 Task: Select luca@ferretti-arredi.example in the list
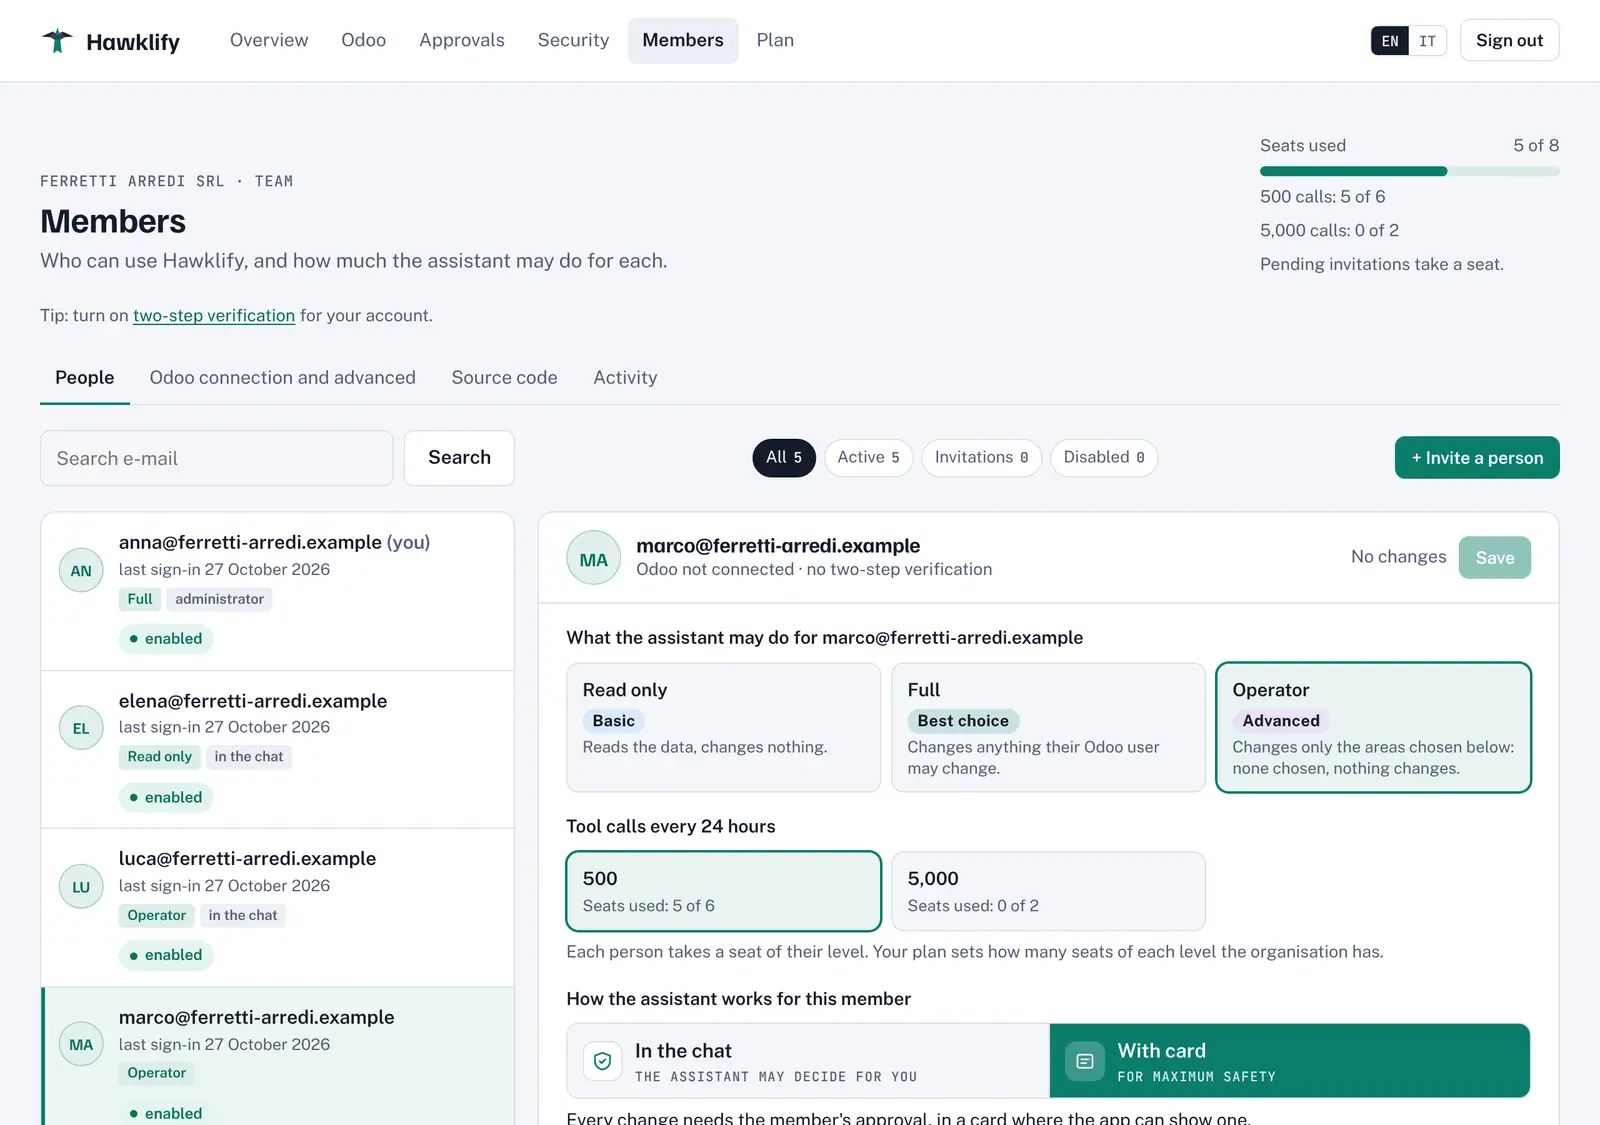[x=278, y=908]
